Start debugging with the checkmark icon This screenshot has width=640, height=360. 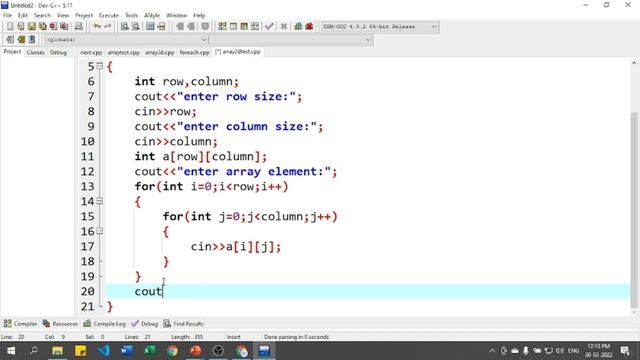269,27
